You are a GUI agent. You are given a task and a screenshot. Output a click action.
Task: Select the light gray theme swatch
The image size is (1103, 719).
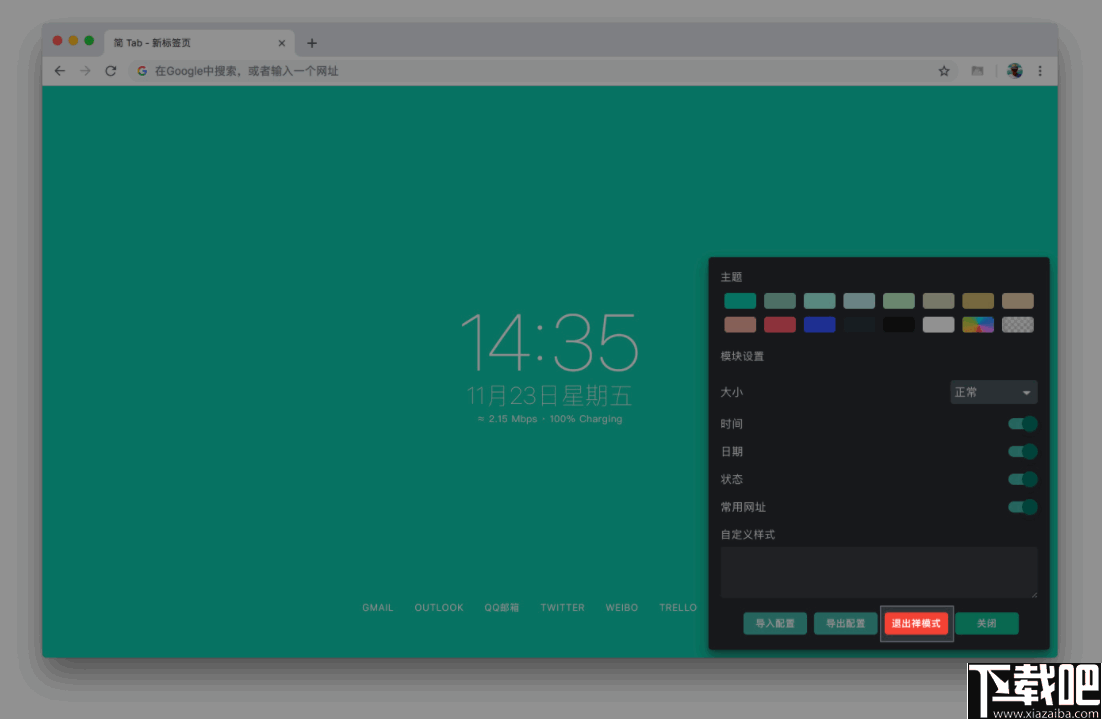point(938,324)
